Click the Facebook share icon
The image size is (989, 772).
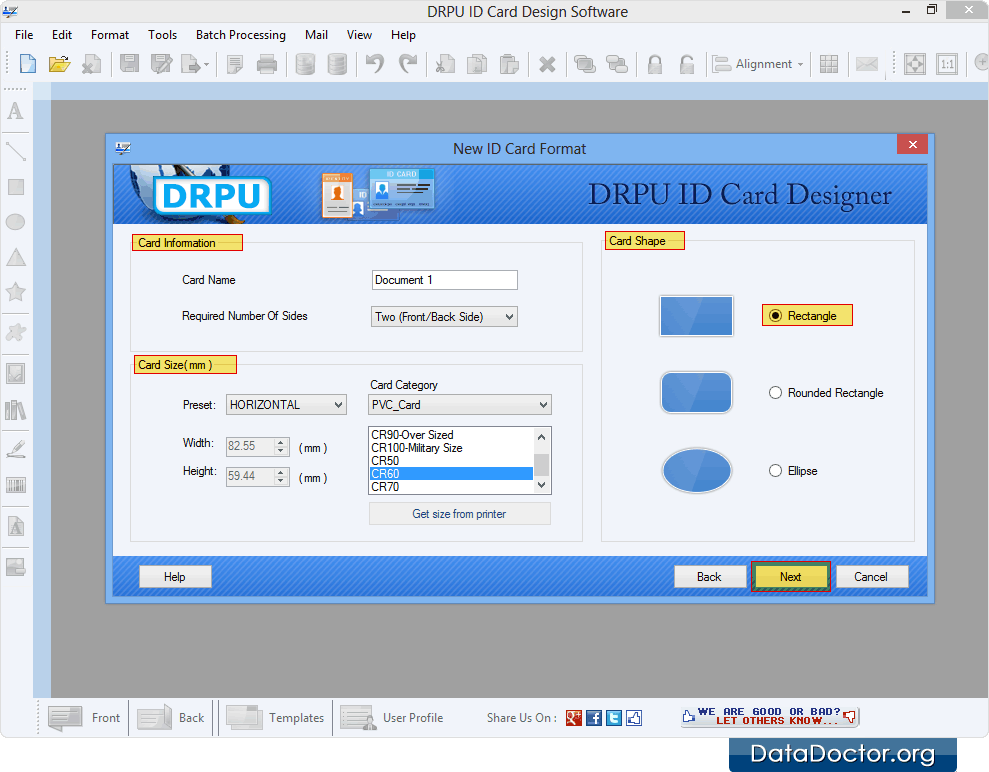[594, 718]
